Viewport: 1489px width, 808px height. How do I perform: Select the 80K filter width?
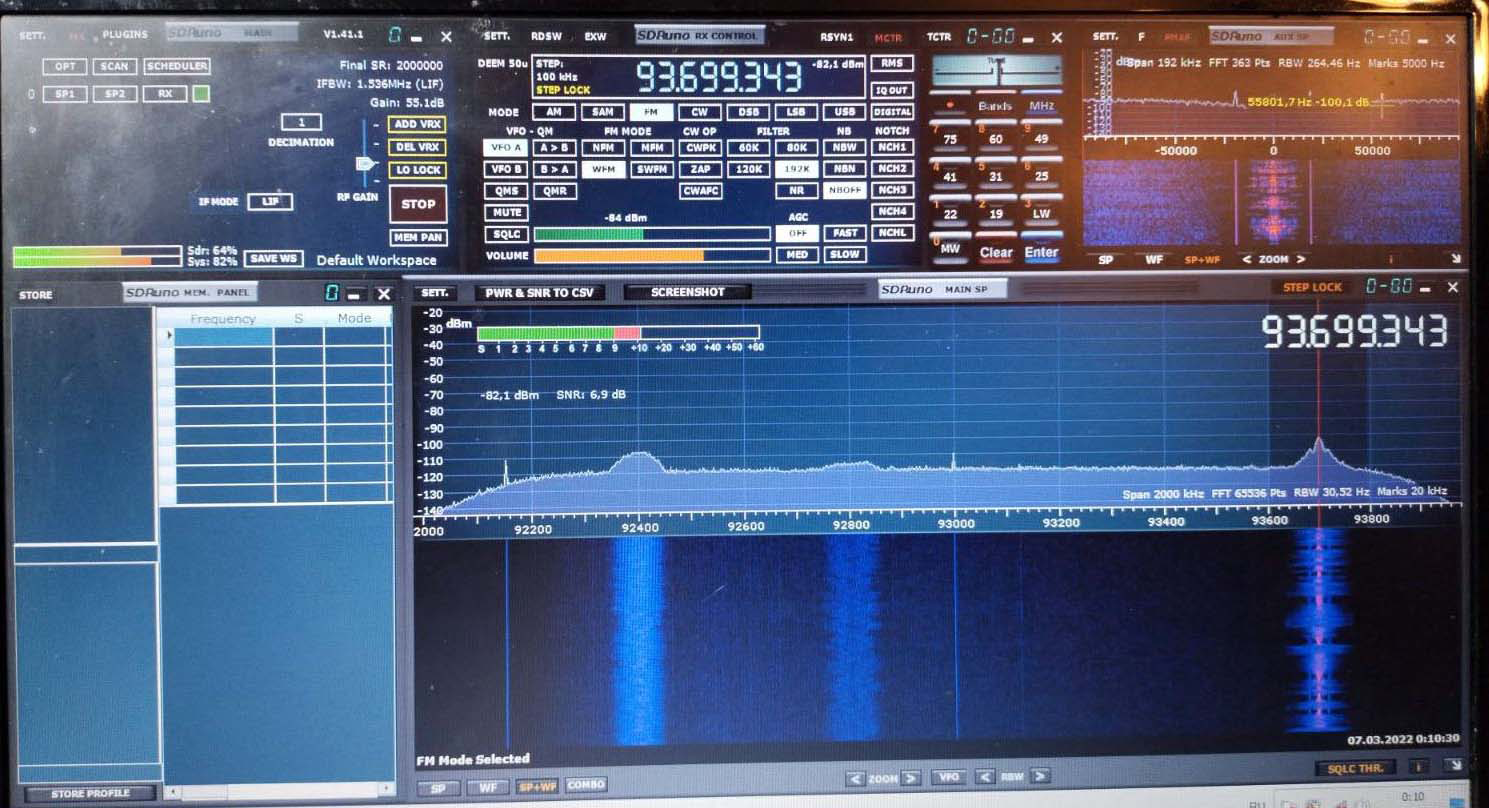(x=796, y=147)
